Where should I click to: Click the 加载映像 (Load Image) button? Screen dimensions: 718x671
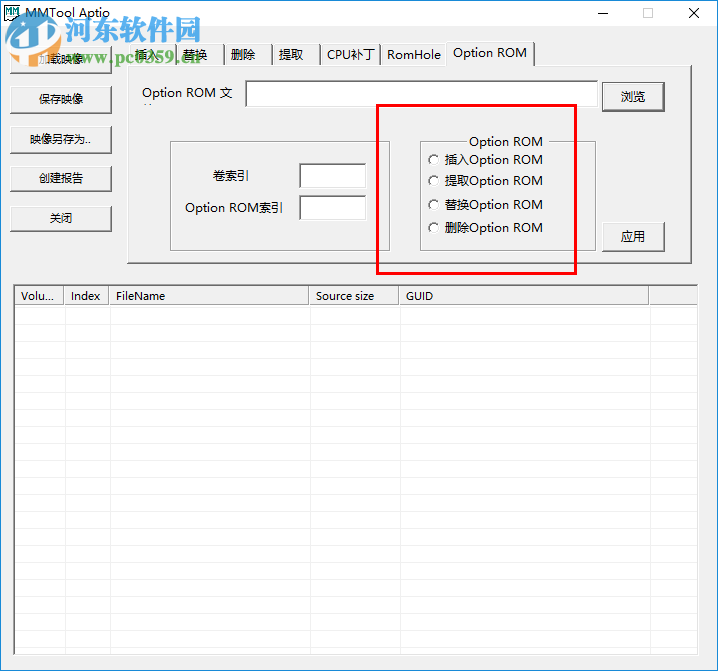pos(61,59)
